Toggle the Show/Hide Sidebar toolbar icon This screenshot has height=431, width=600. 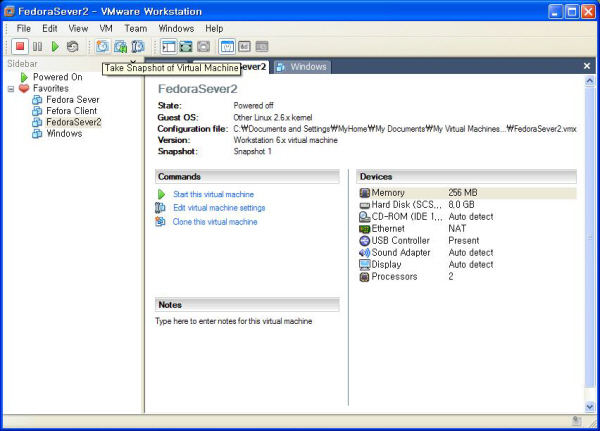pyautogui.click(x=168, y=47)
